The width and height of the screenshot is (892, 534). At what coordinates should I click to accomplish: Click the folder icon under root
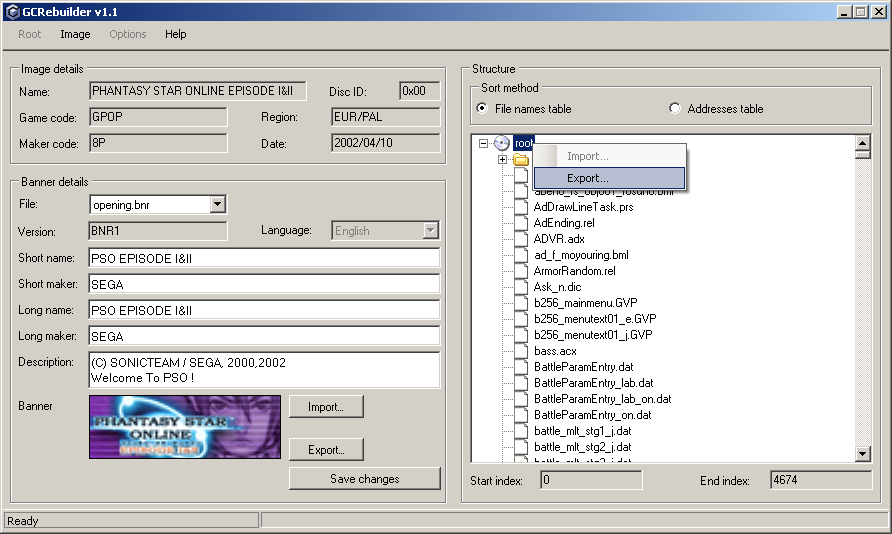click(521, 160)
